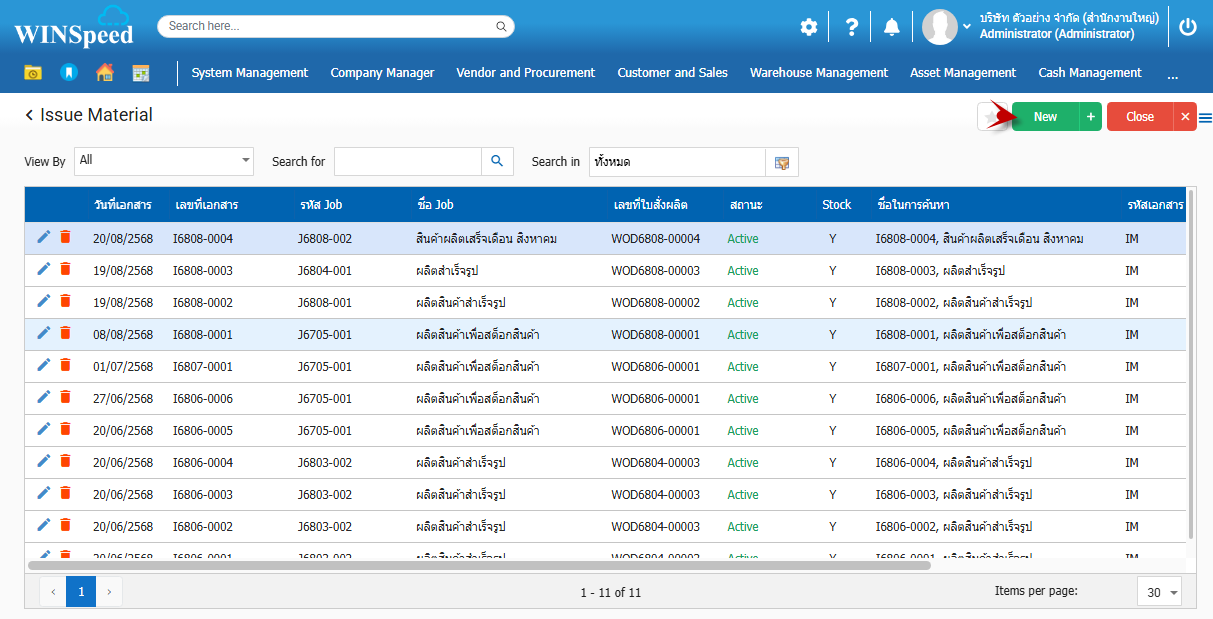The width and height of the screenshot is (1213, 619).
Task: Open the recent history folder icon
Action: point(33,73)
